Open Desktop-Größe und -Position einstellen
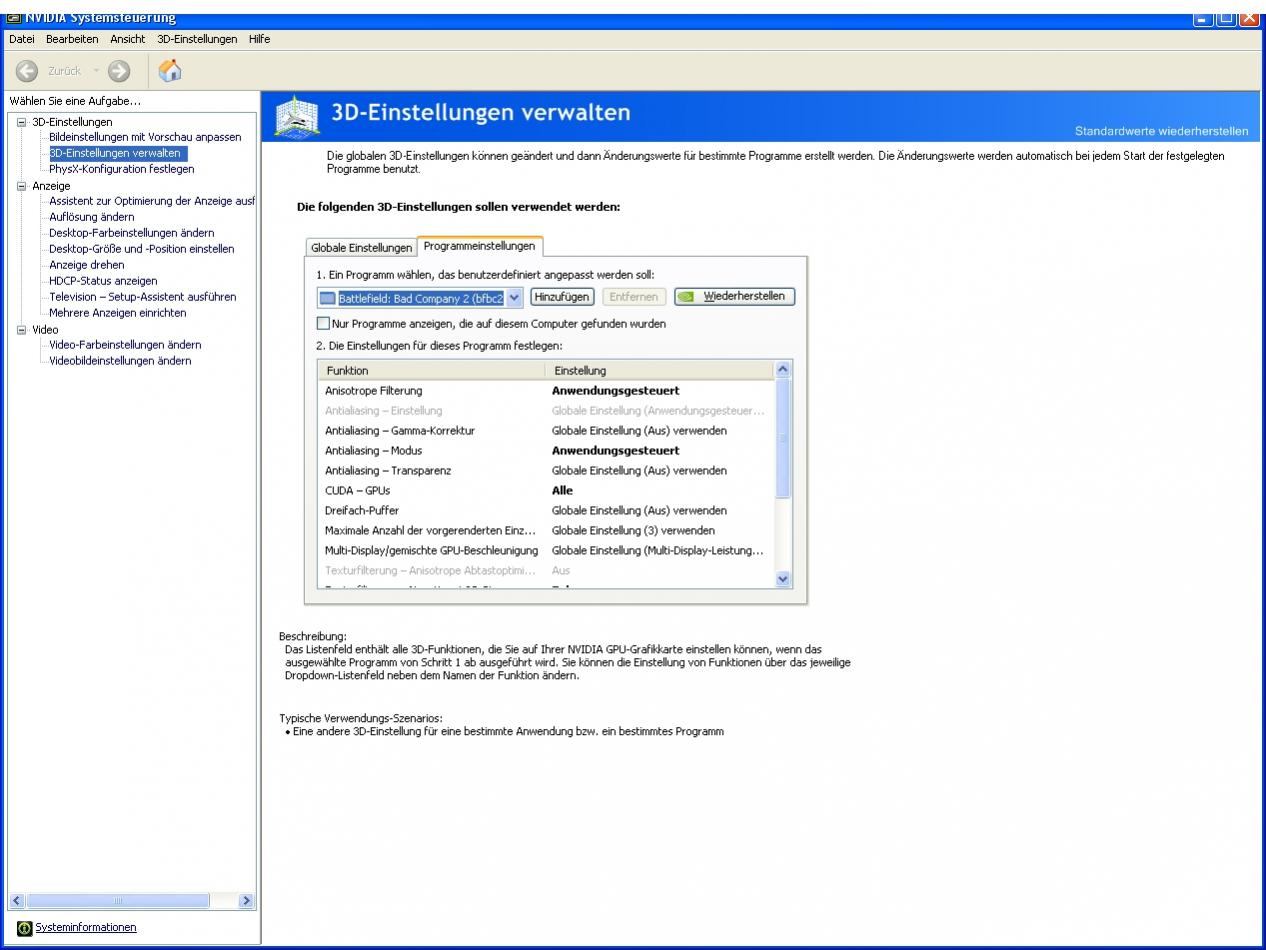 pyautogui.click(x=141, y=249)
